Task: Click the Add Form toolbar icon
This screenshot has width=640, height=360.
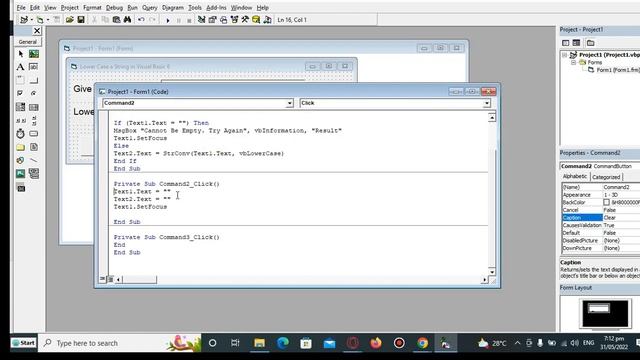Action: (40, 20)
